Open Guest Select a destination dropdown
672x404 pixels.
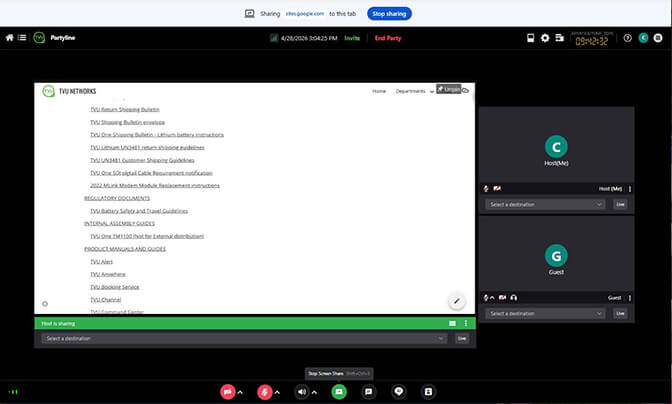[545, 314]
